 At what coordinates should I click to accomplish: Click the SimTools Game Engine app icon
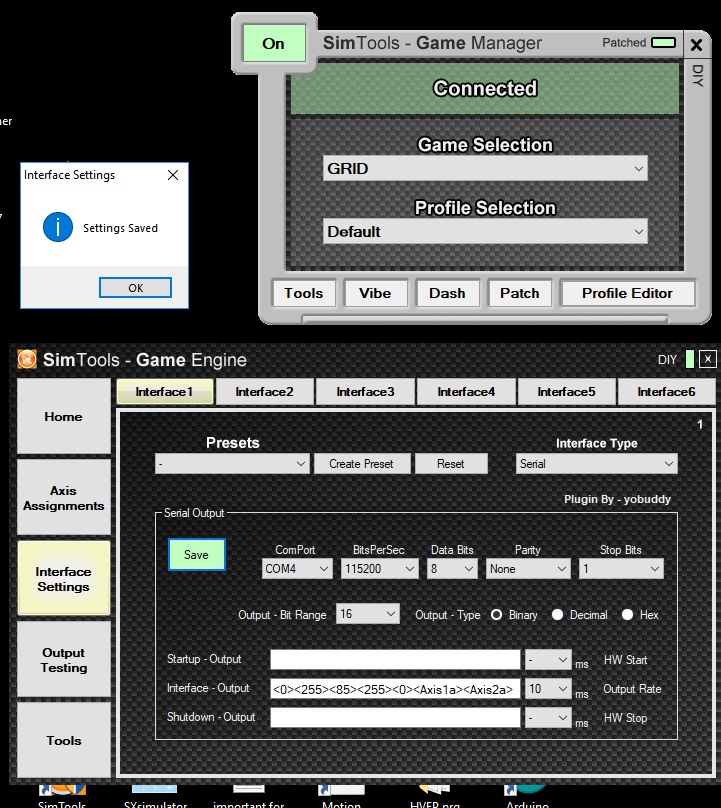point(27,359)
